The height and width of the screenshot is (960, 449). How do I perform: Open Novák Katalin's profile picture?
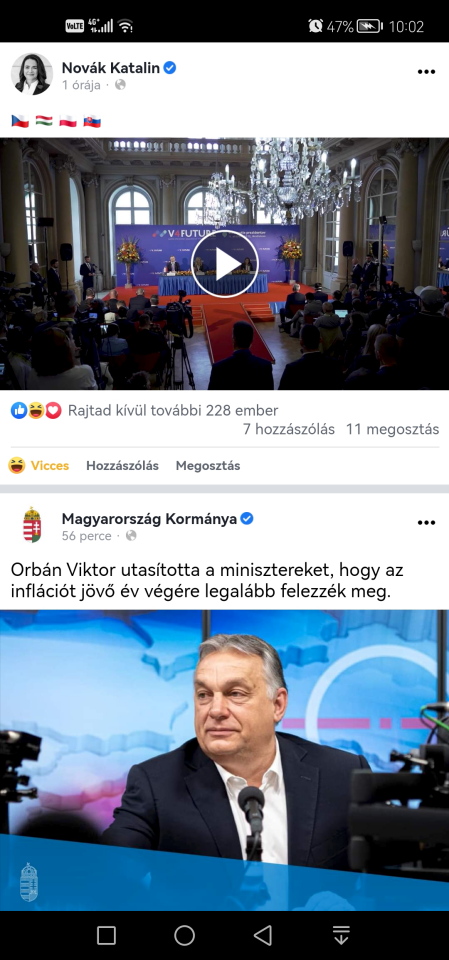[31, 74]
